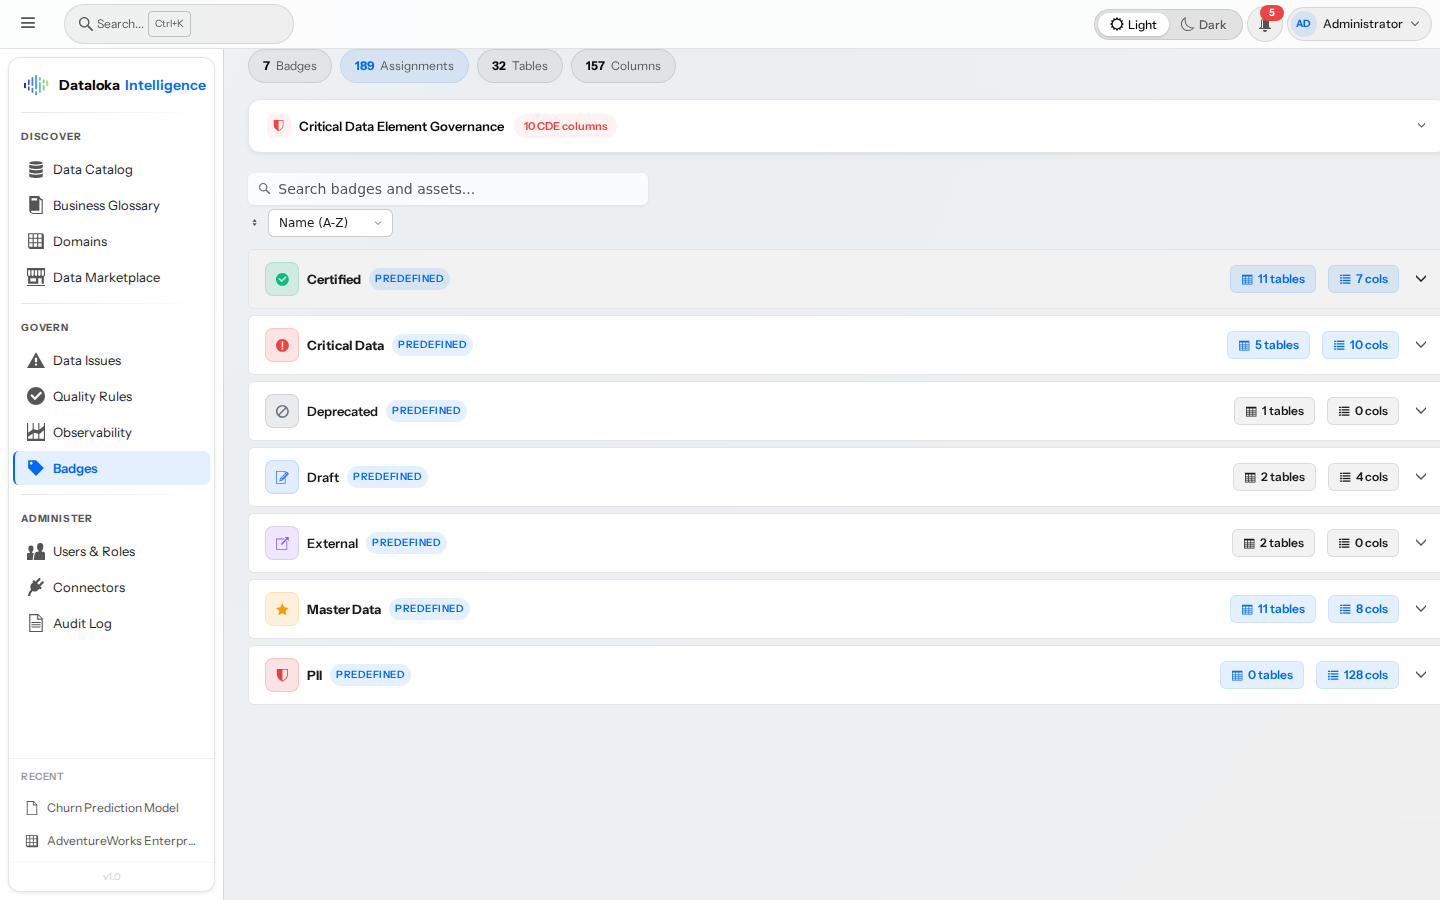Screen dimensions: 1440x900
Task: Toggle the 189 Assignments filter pill
Action: 404,66
